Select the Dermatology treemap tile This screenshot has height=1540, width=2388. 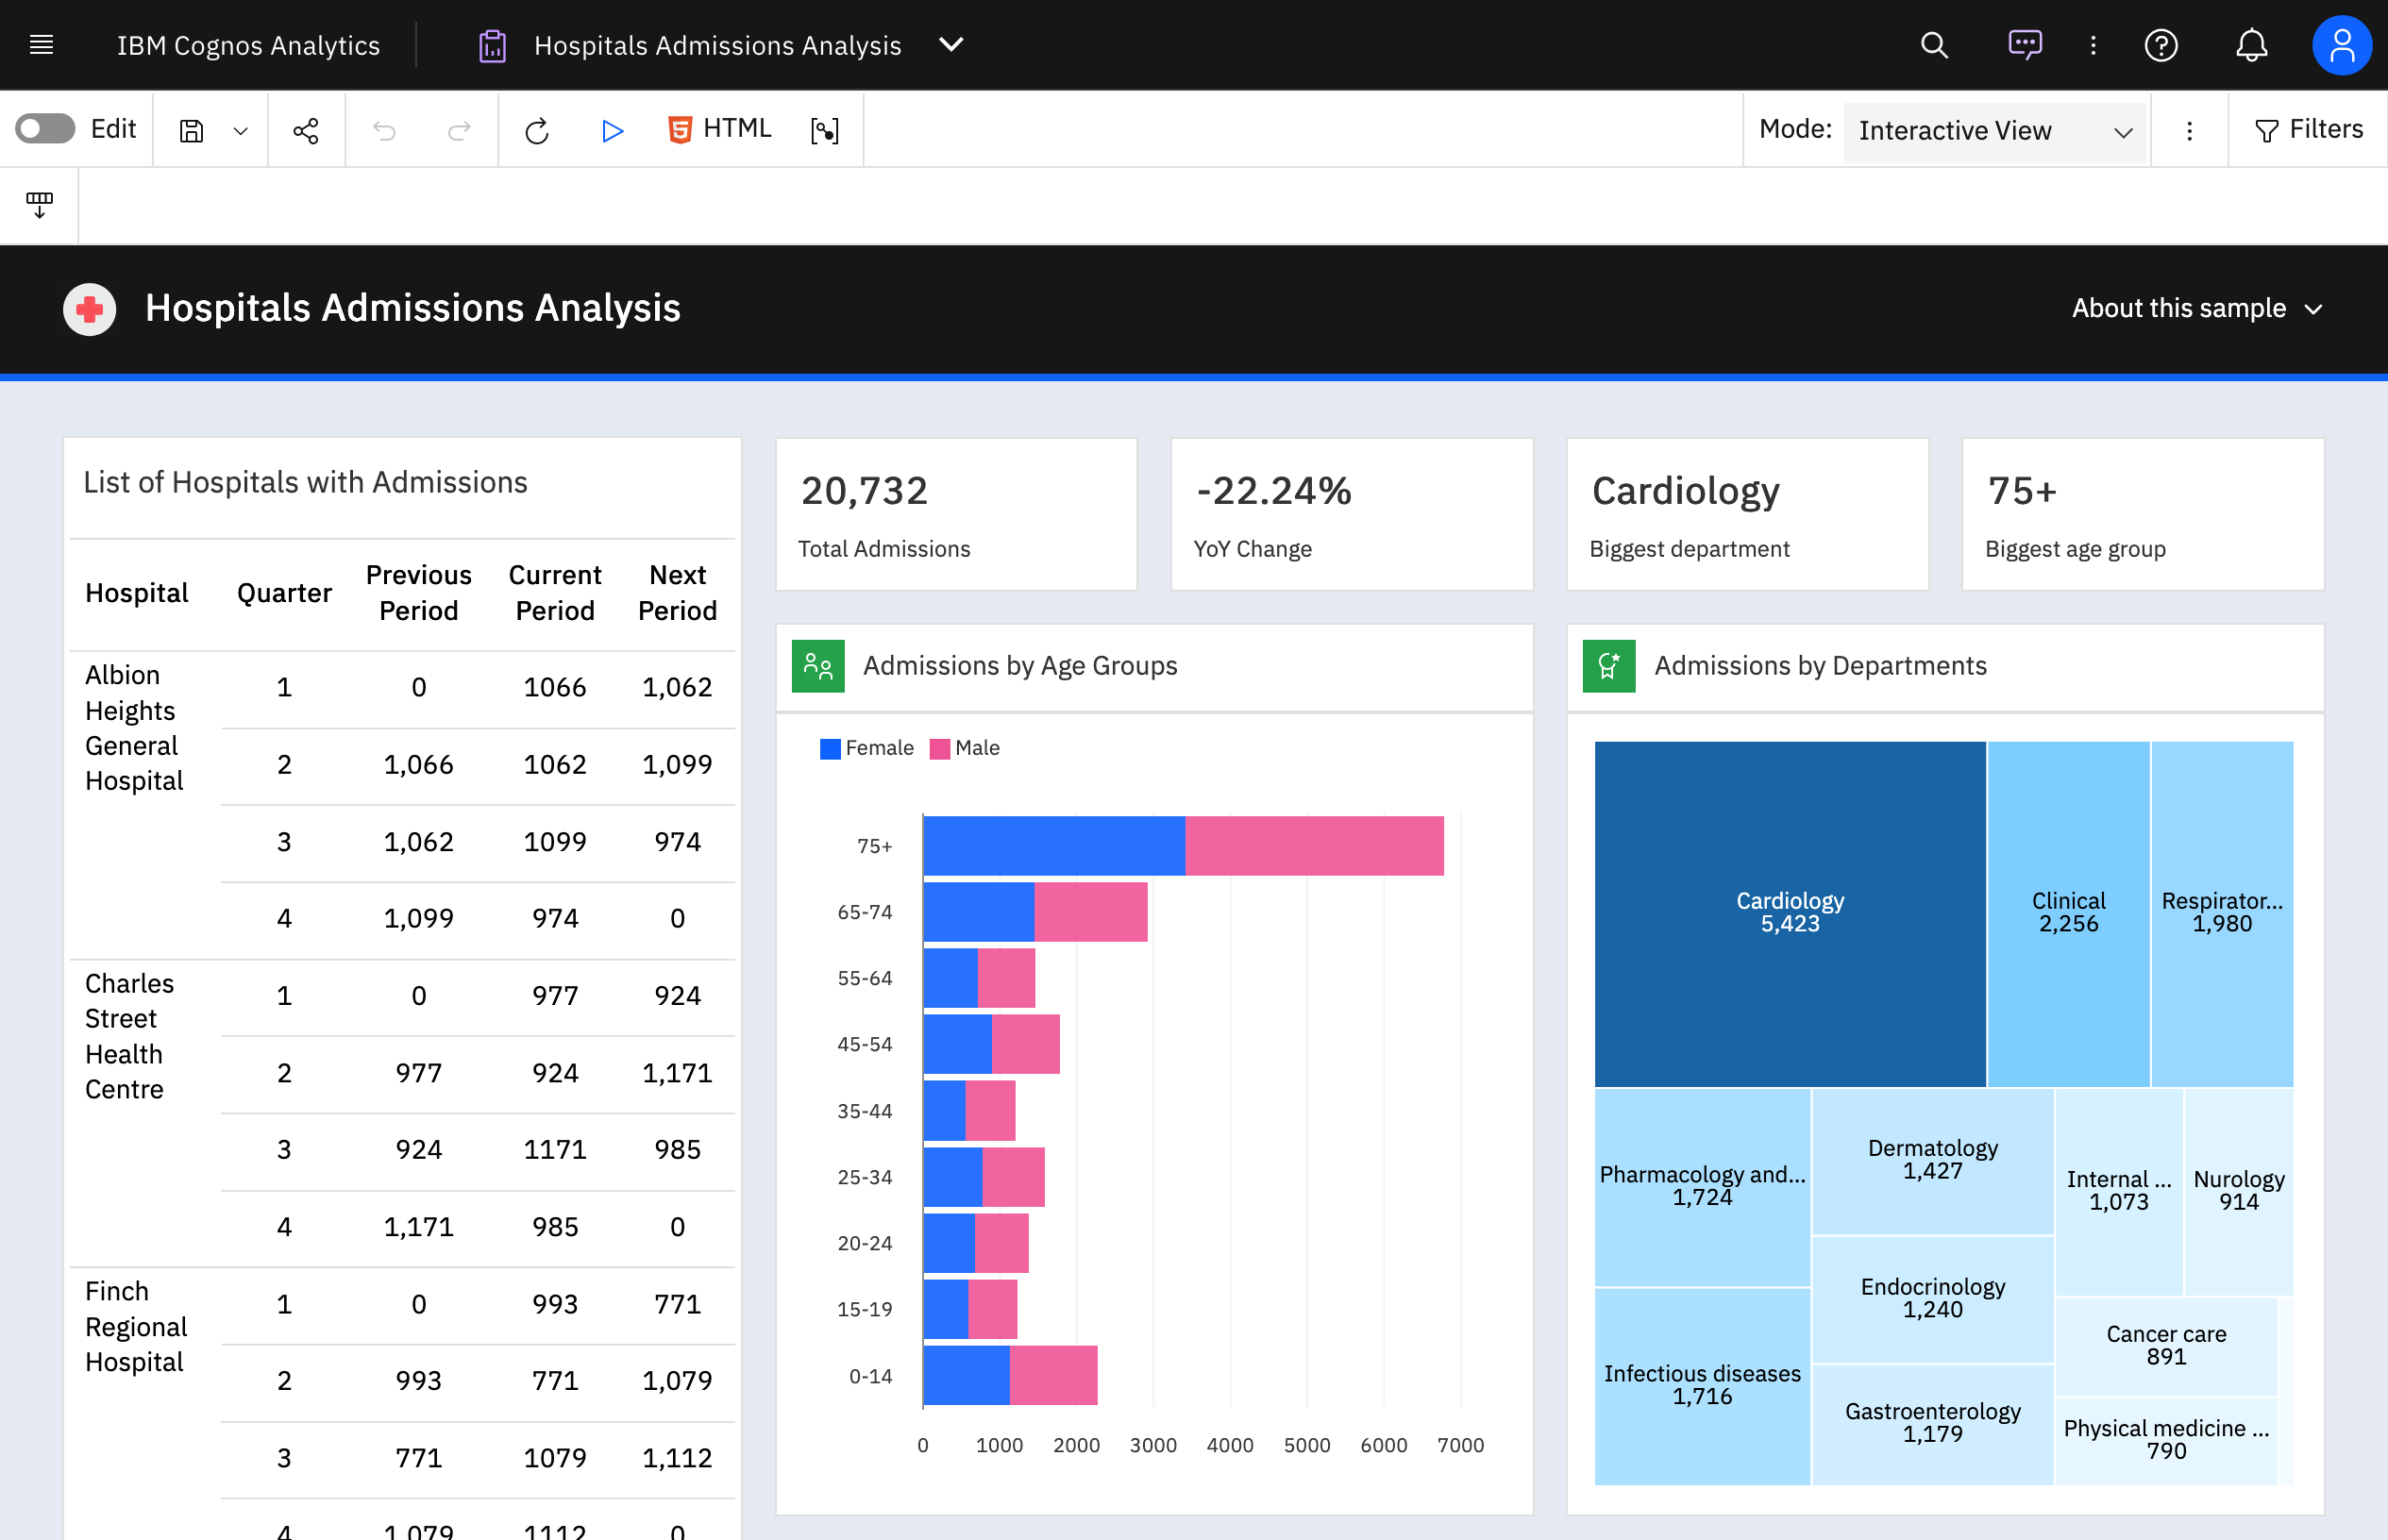tap(1932, 1161)
